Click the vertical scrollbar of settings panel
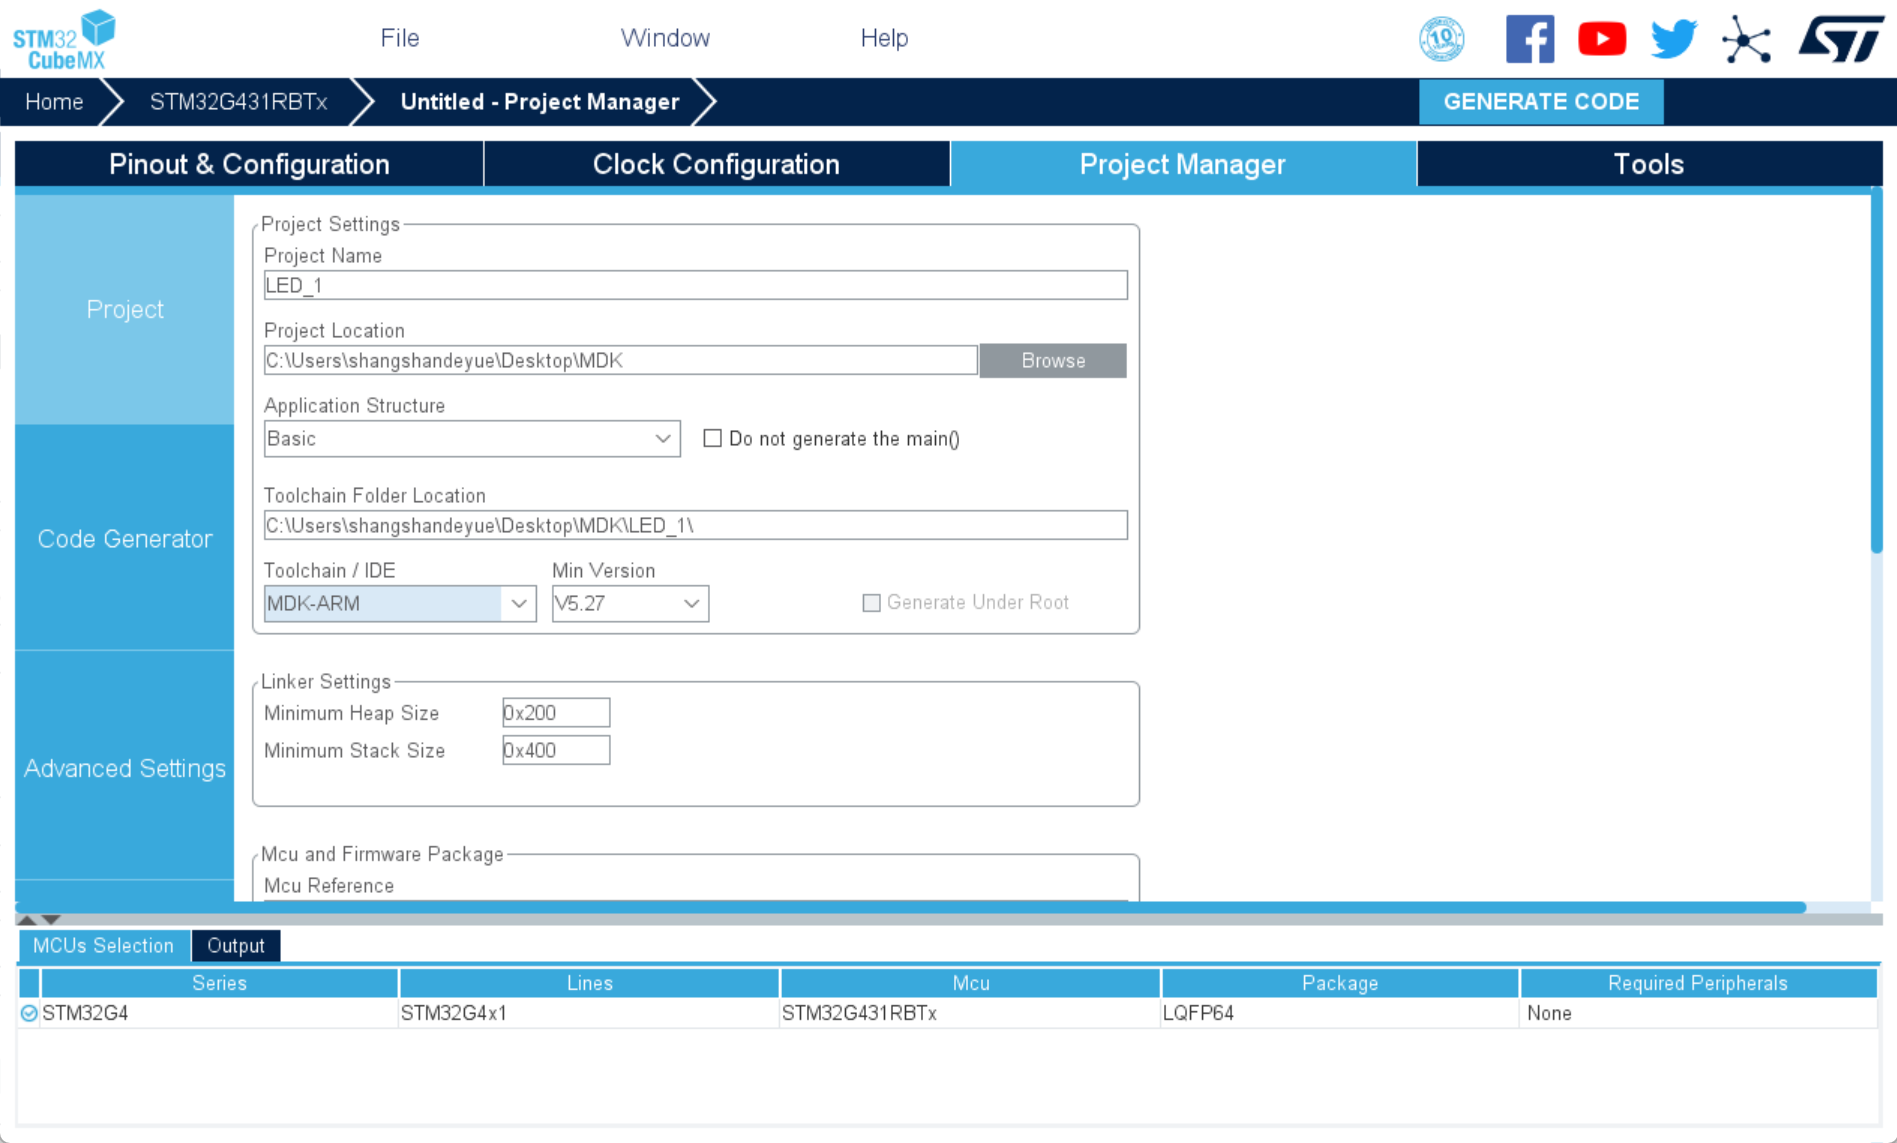 [x=1877, y=372]
